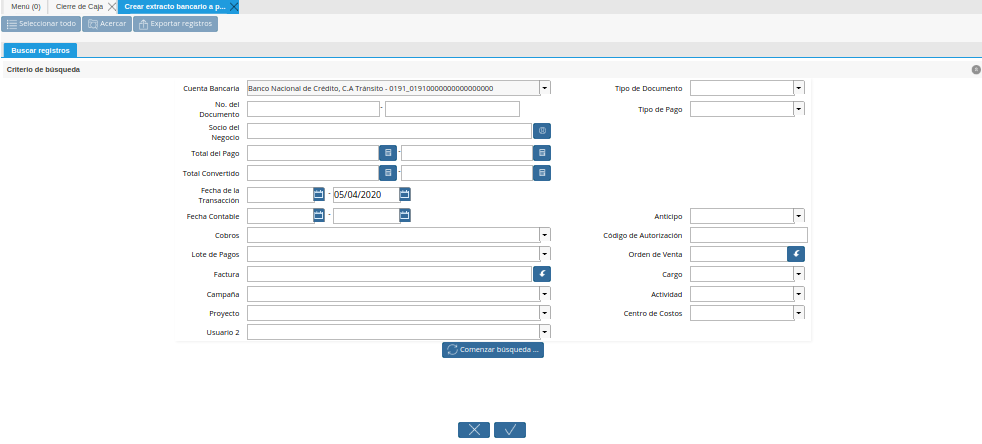Select the Buscar registros tab
Viewport: 982px width, 444px height.
[x=40, y=50]
